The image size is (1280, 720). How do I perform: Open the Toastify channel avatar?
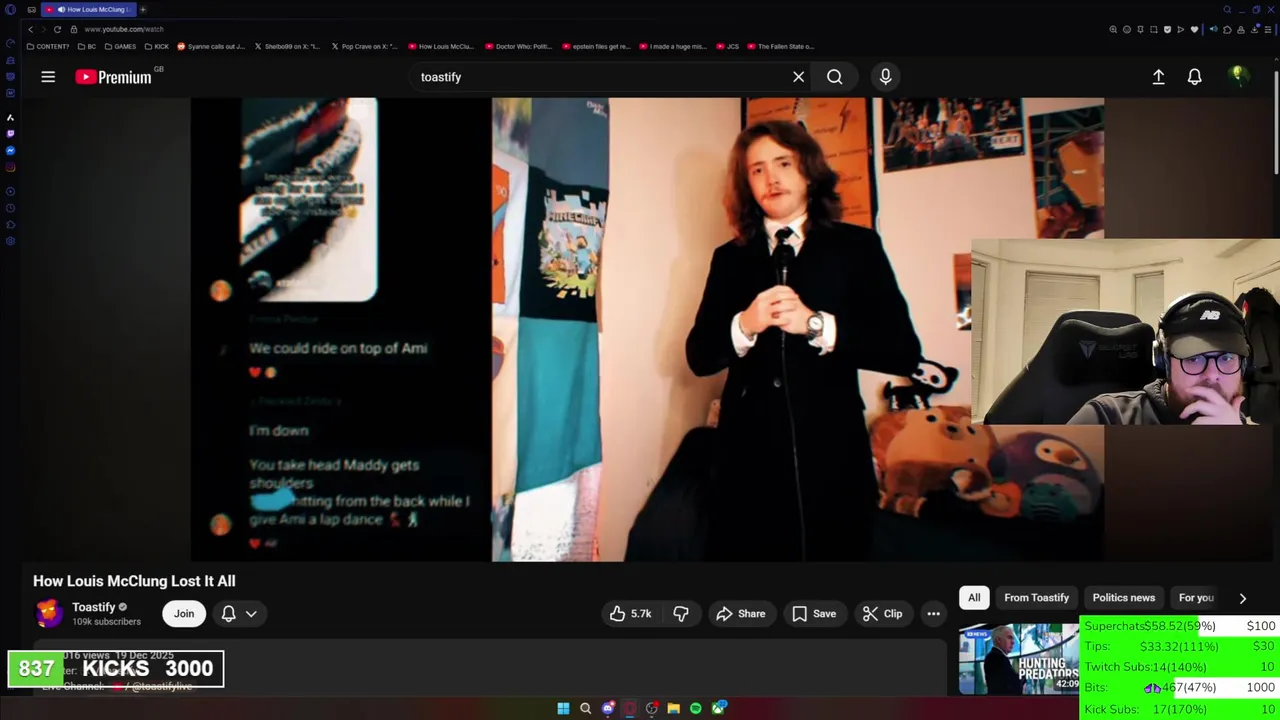click(x=48, y=613)
